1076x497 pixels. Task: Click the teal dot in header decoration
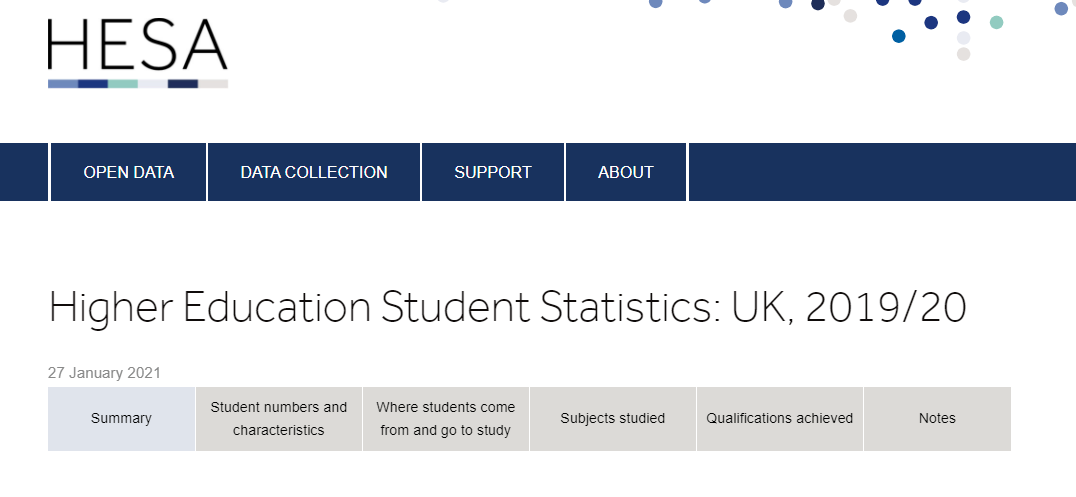click(996, 22)
